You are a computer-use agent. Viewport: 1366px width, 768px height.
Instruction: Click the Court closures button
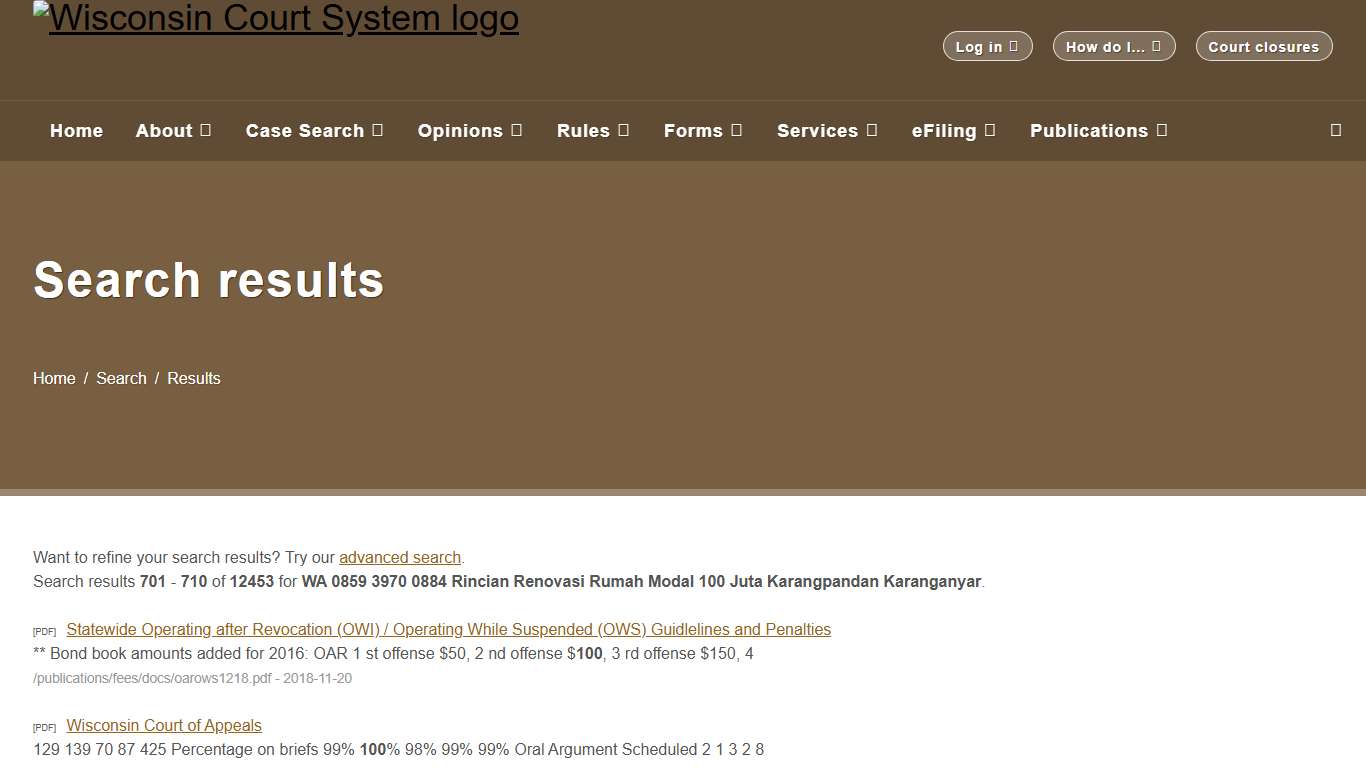pyautogui.click(x=1263, y=46)
